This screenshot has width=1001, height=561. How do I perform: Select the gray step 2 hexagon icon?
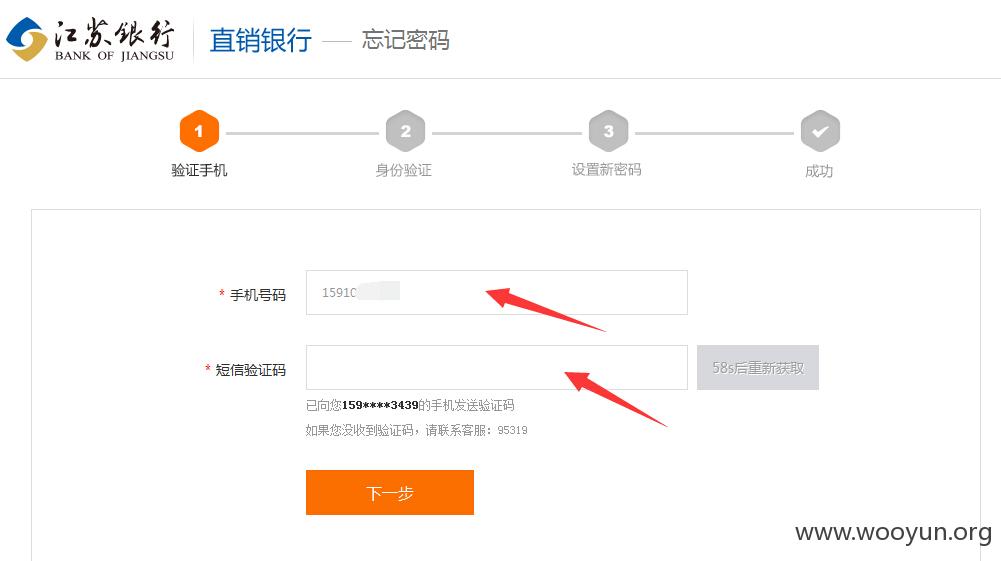tap(405, 131)
